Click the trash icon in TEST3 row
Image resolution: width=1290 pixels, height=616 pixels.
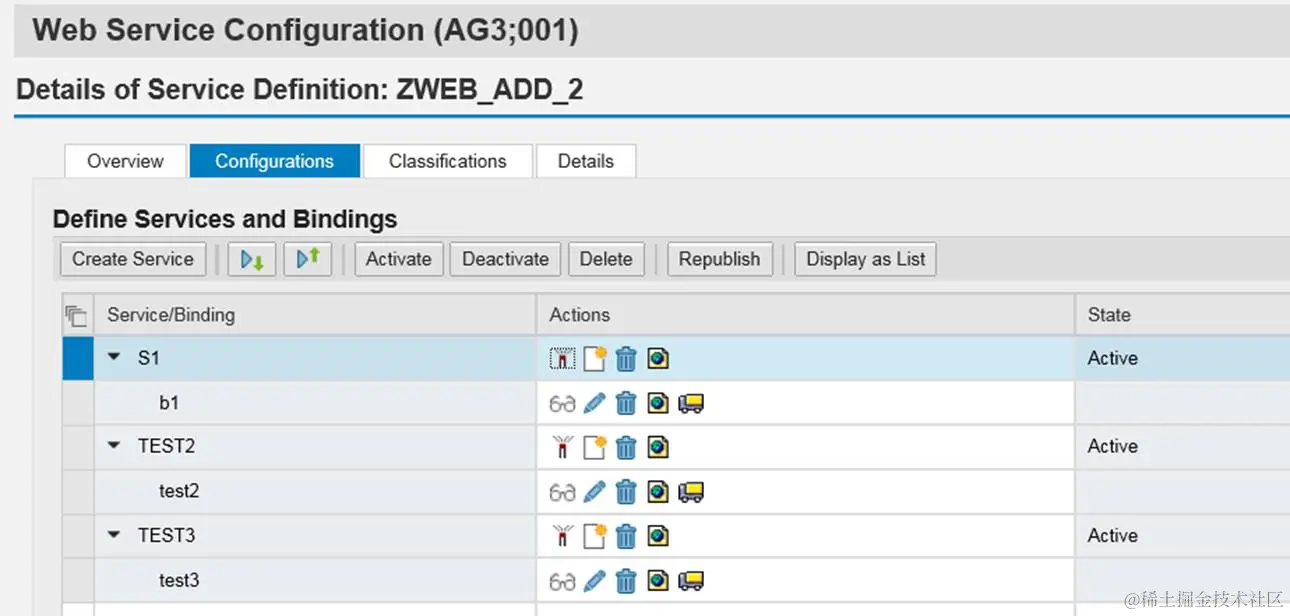[626, 536]
